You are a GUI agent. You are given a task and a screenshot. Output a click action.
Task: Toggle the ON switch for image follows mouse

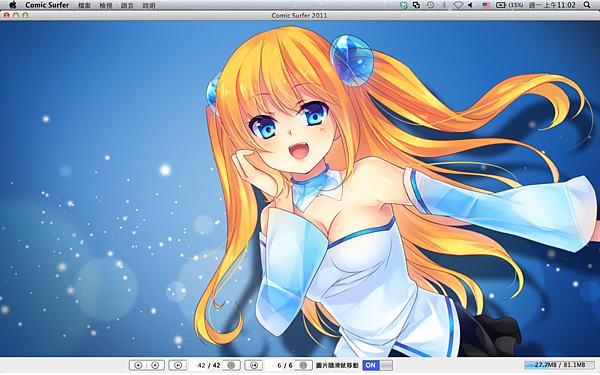click(x=377, y=365)
